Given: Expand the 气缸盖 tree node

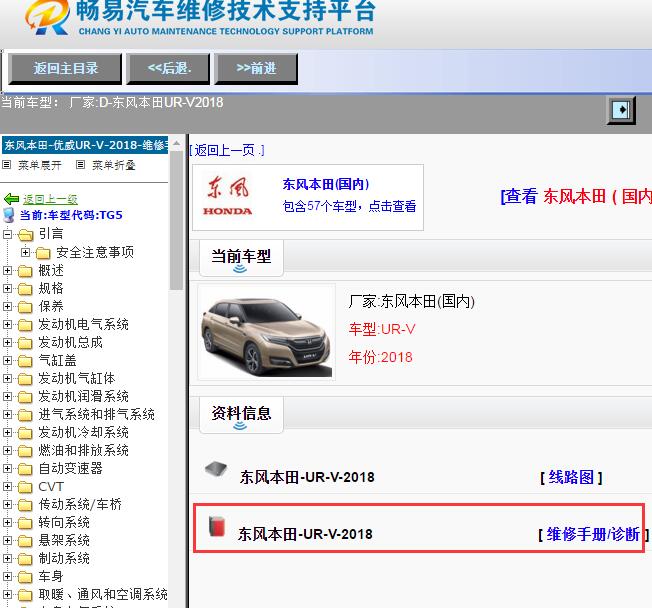Looking at the screenshot, I should click(x=7, y=360).
